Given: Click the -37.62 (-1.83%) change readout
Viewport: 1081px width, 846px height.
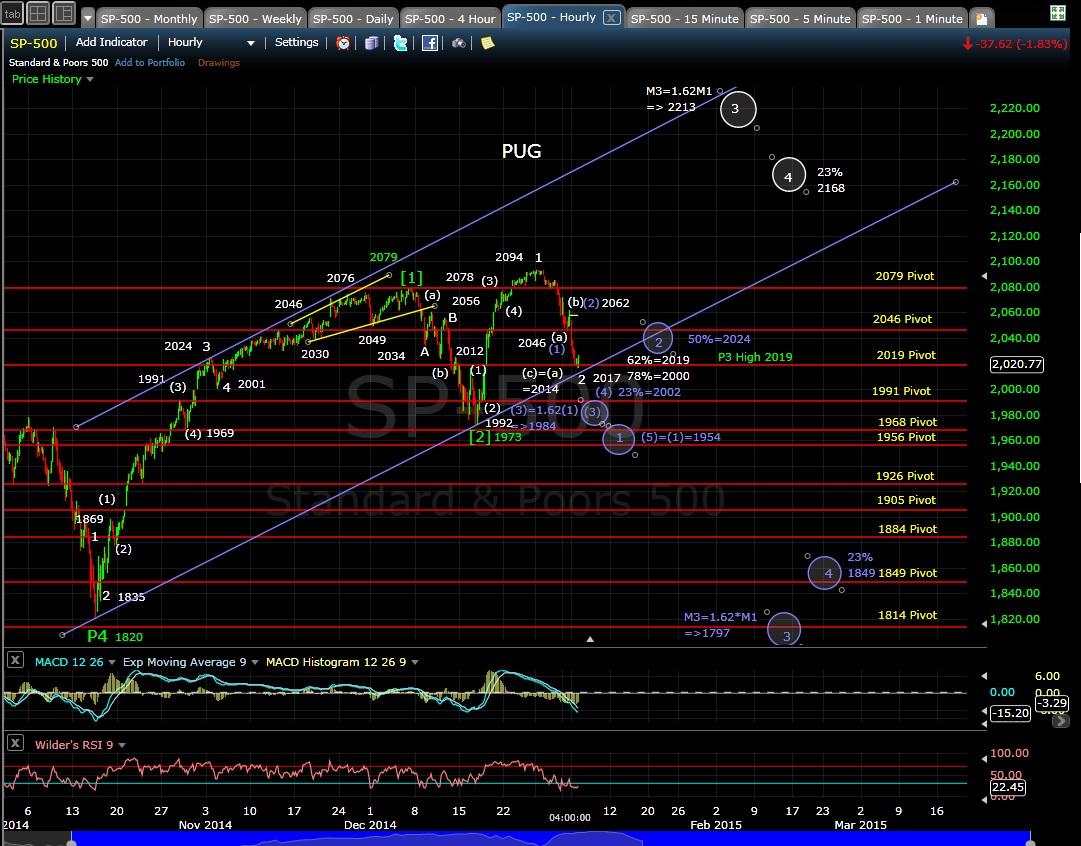Looking at the screenshot, I should click(x=1015, y=43).
